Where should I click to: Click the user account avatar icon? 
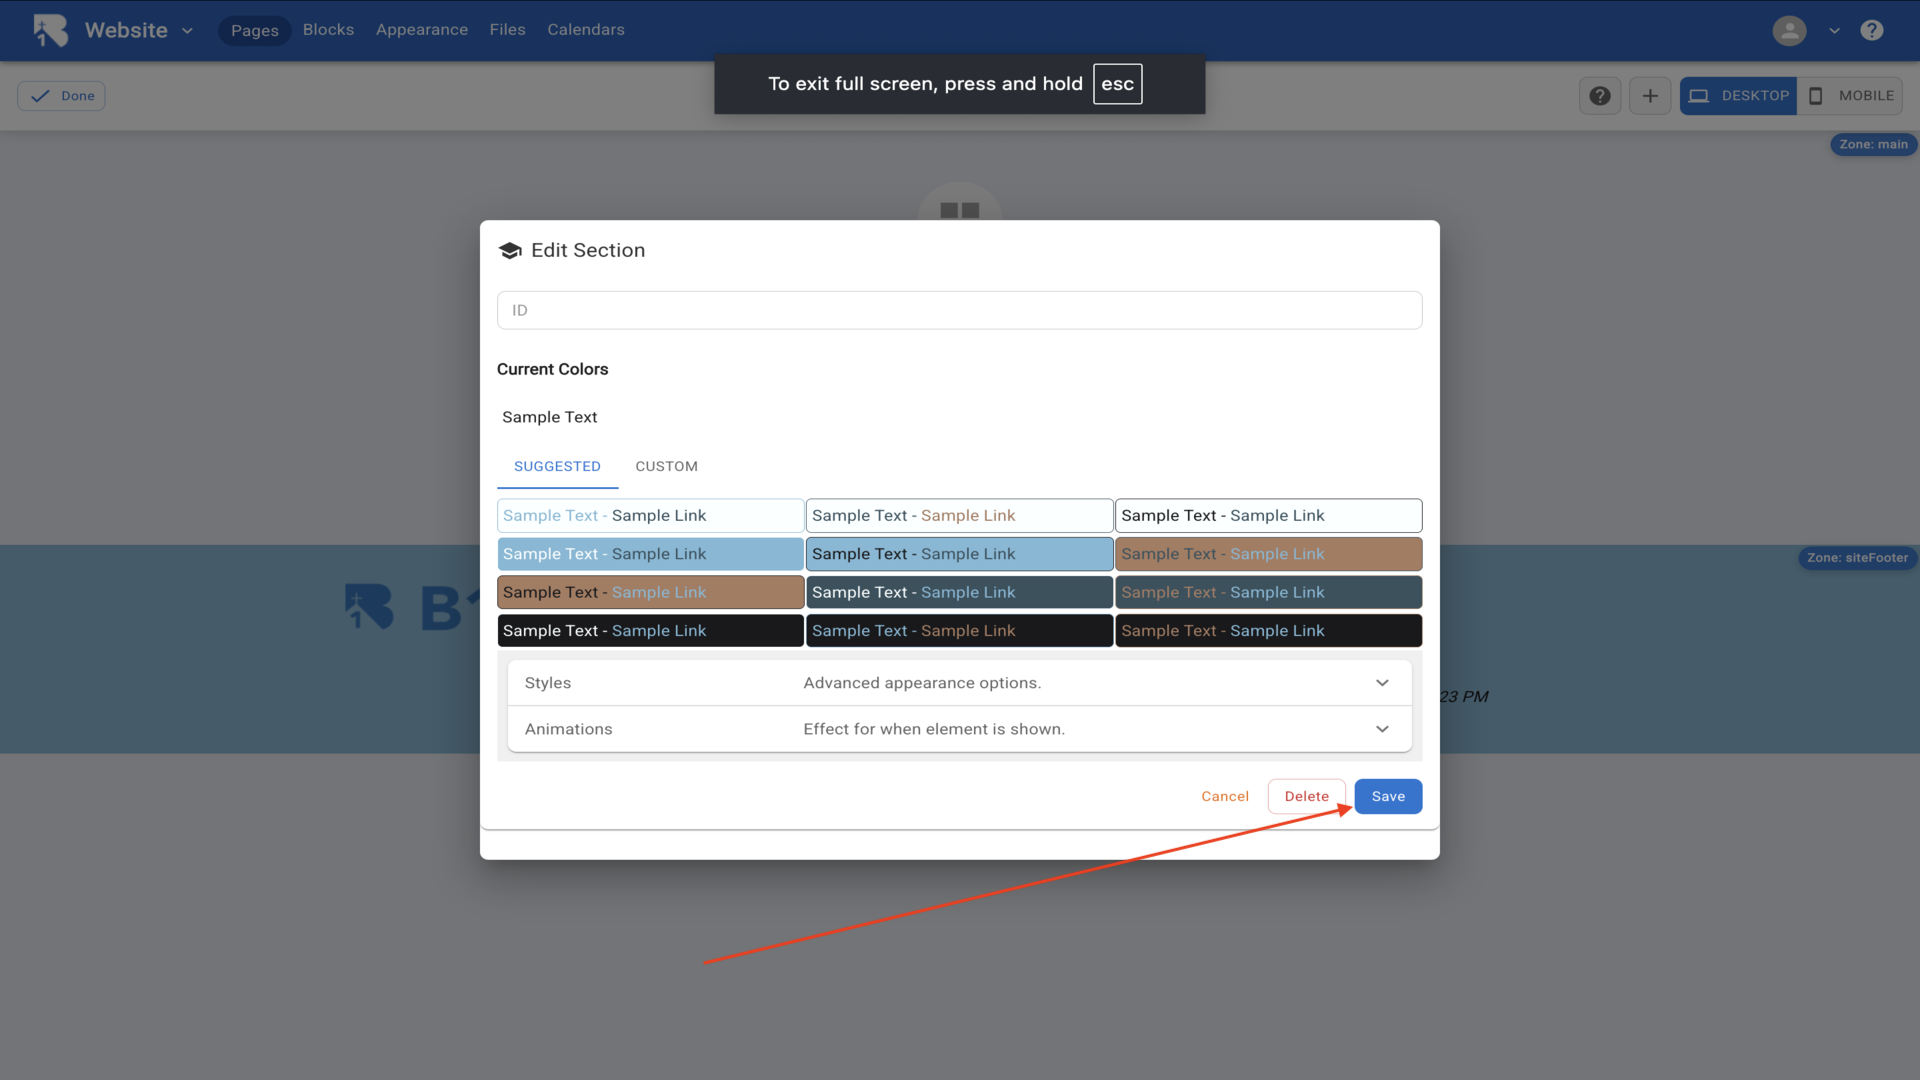(x=1789, y=30)
